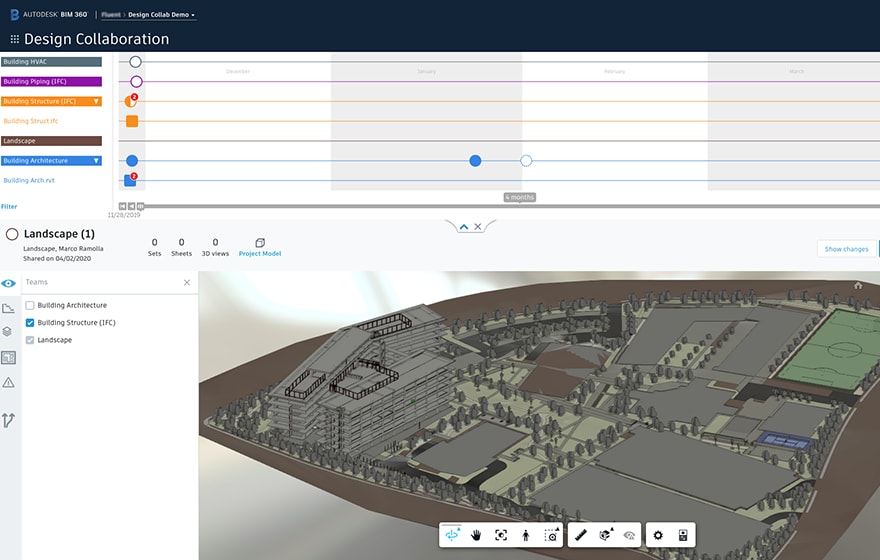Open the Camera interactions zoom window tool
880x560 pixels.
[x=552, y=535]
